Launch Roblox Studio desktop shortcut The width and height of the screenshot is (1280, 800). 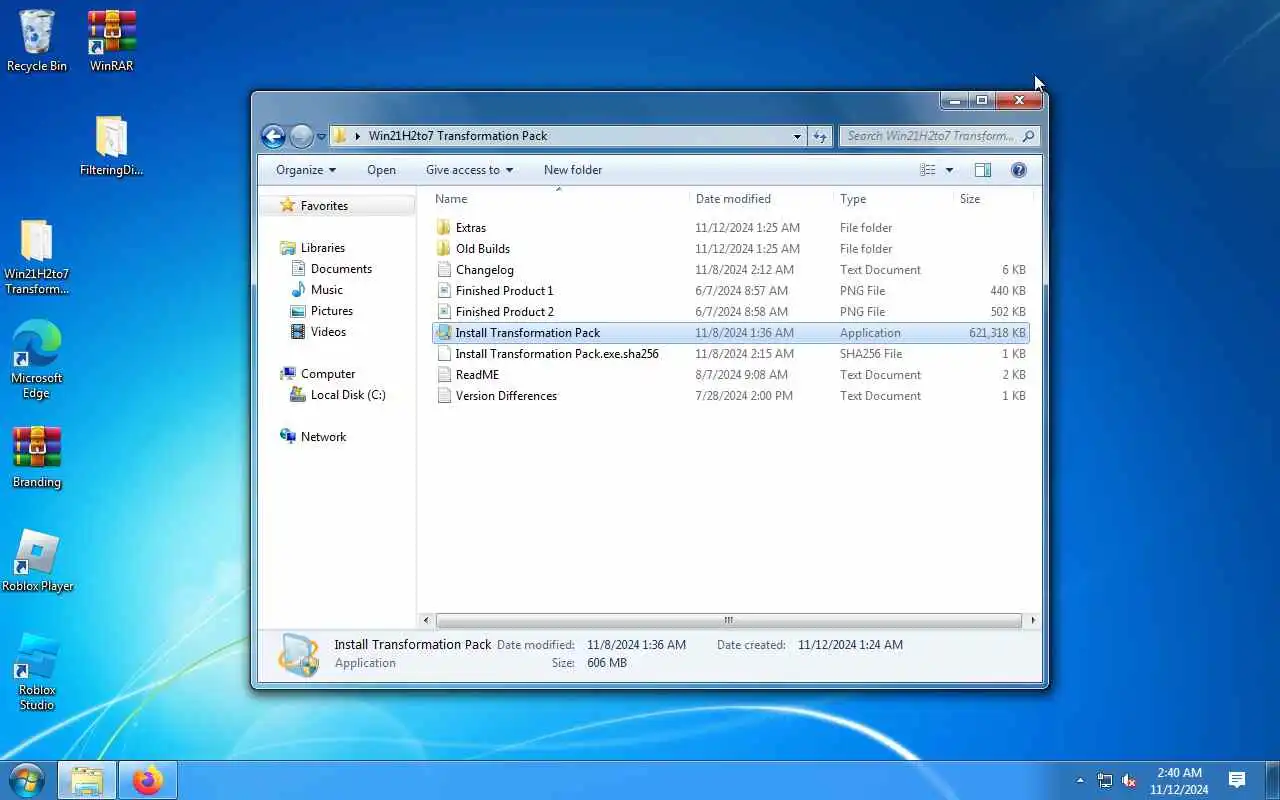tap(37, 672)
